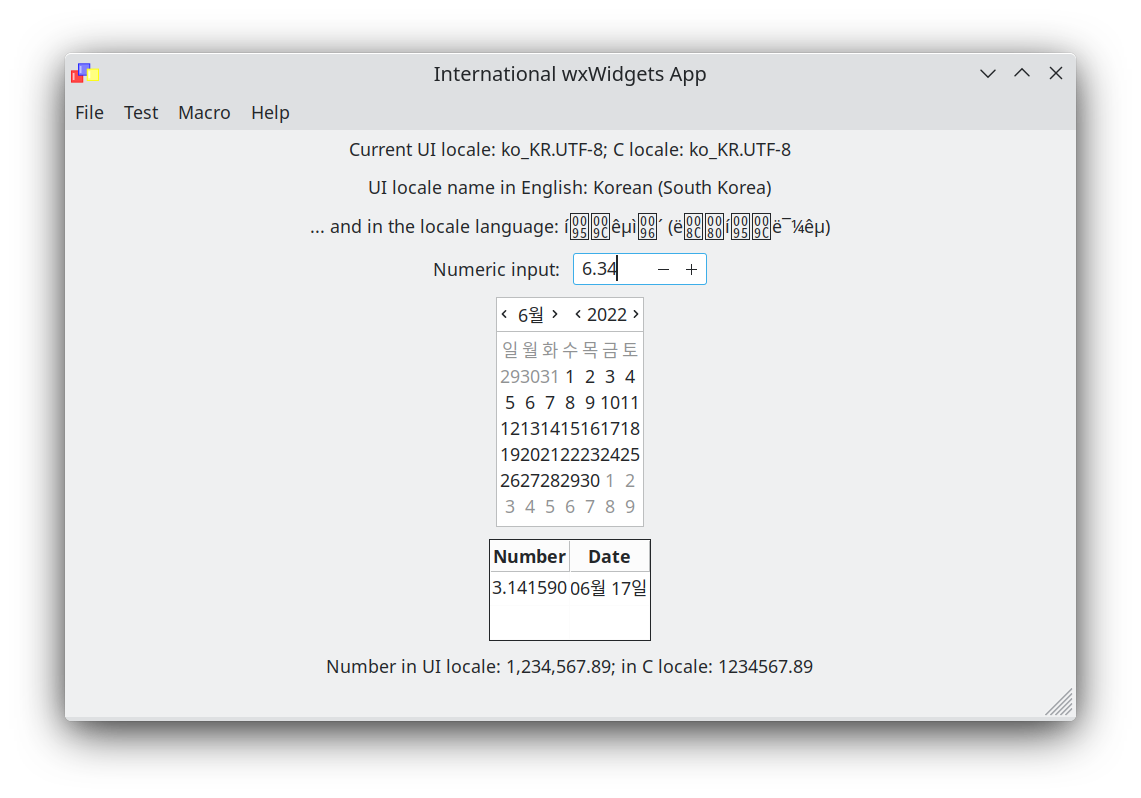
Task: Go to next year in calendar
Action: pyautogui.click(x=635, y=314)
